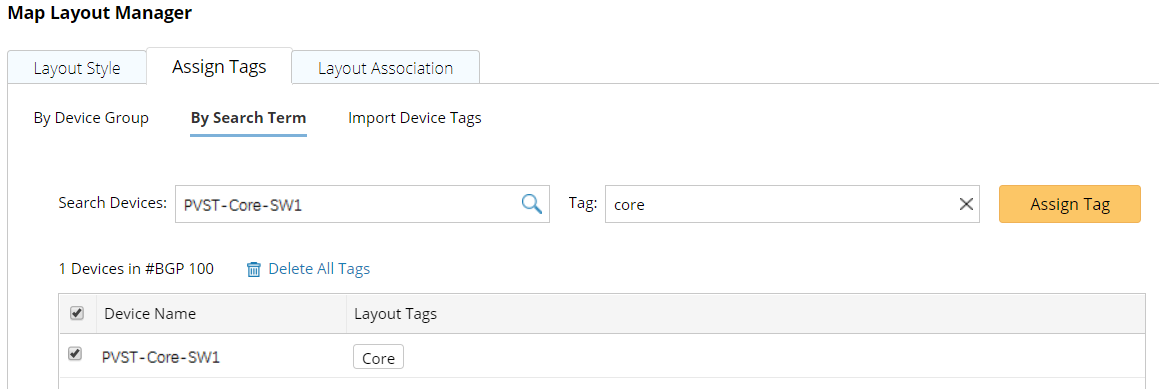The width and height of the screenshot is (1159, 389).
Task: Click the 1 Devices in #BGP 100 label
Action: tap(136, 269)
